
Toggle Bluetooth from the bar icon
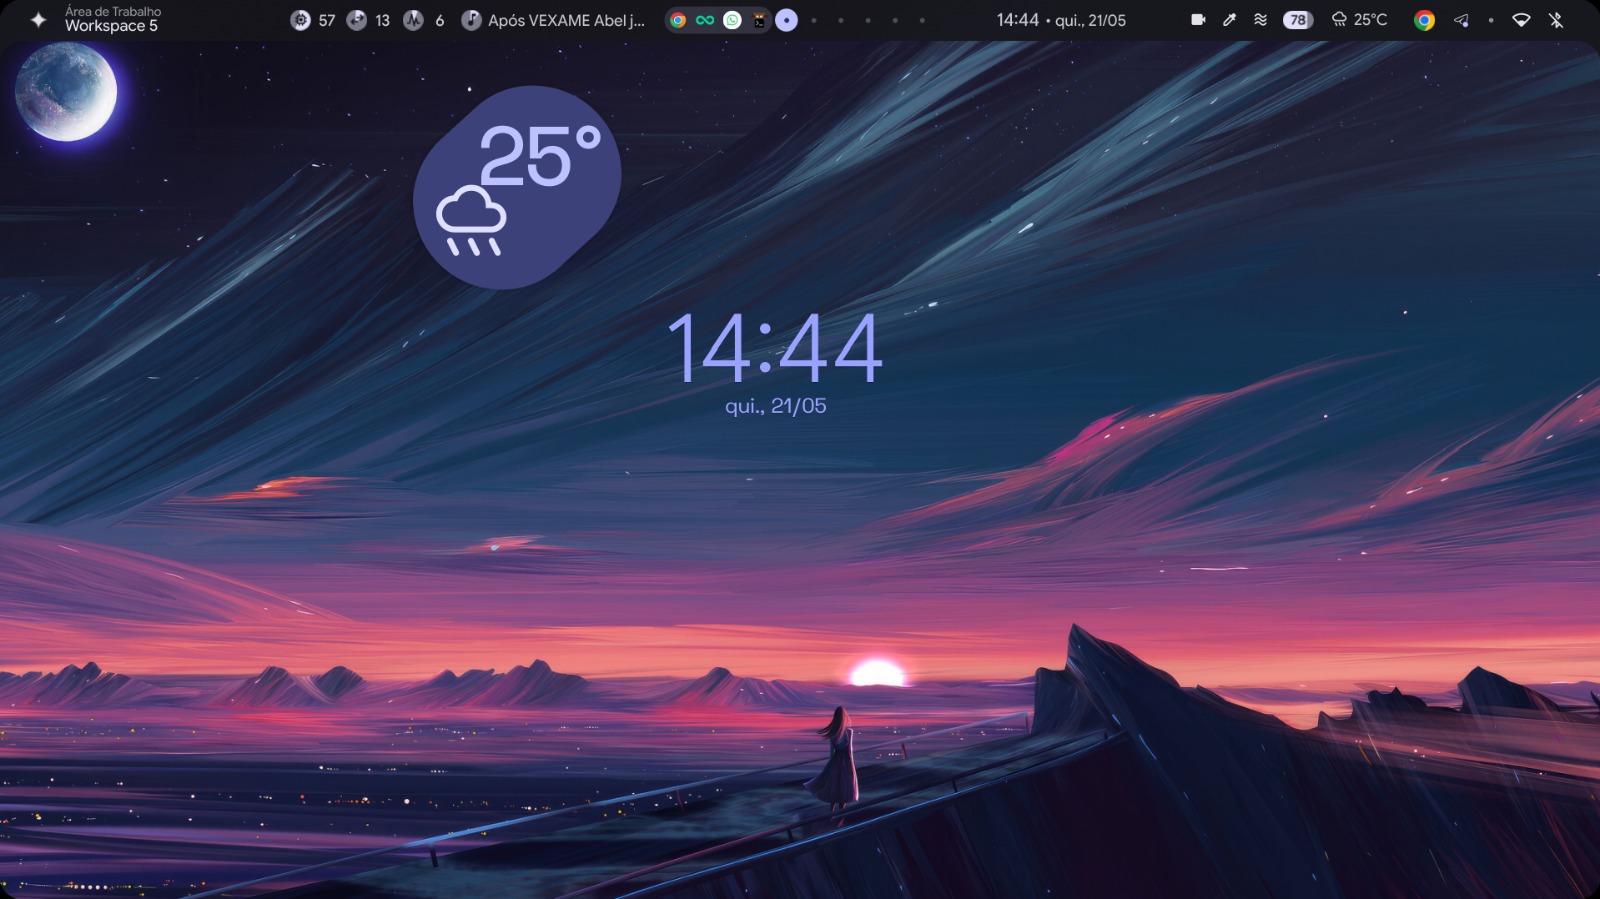click(1556, 20)
